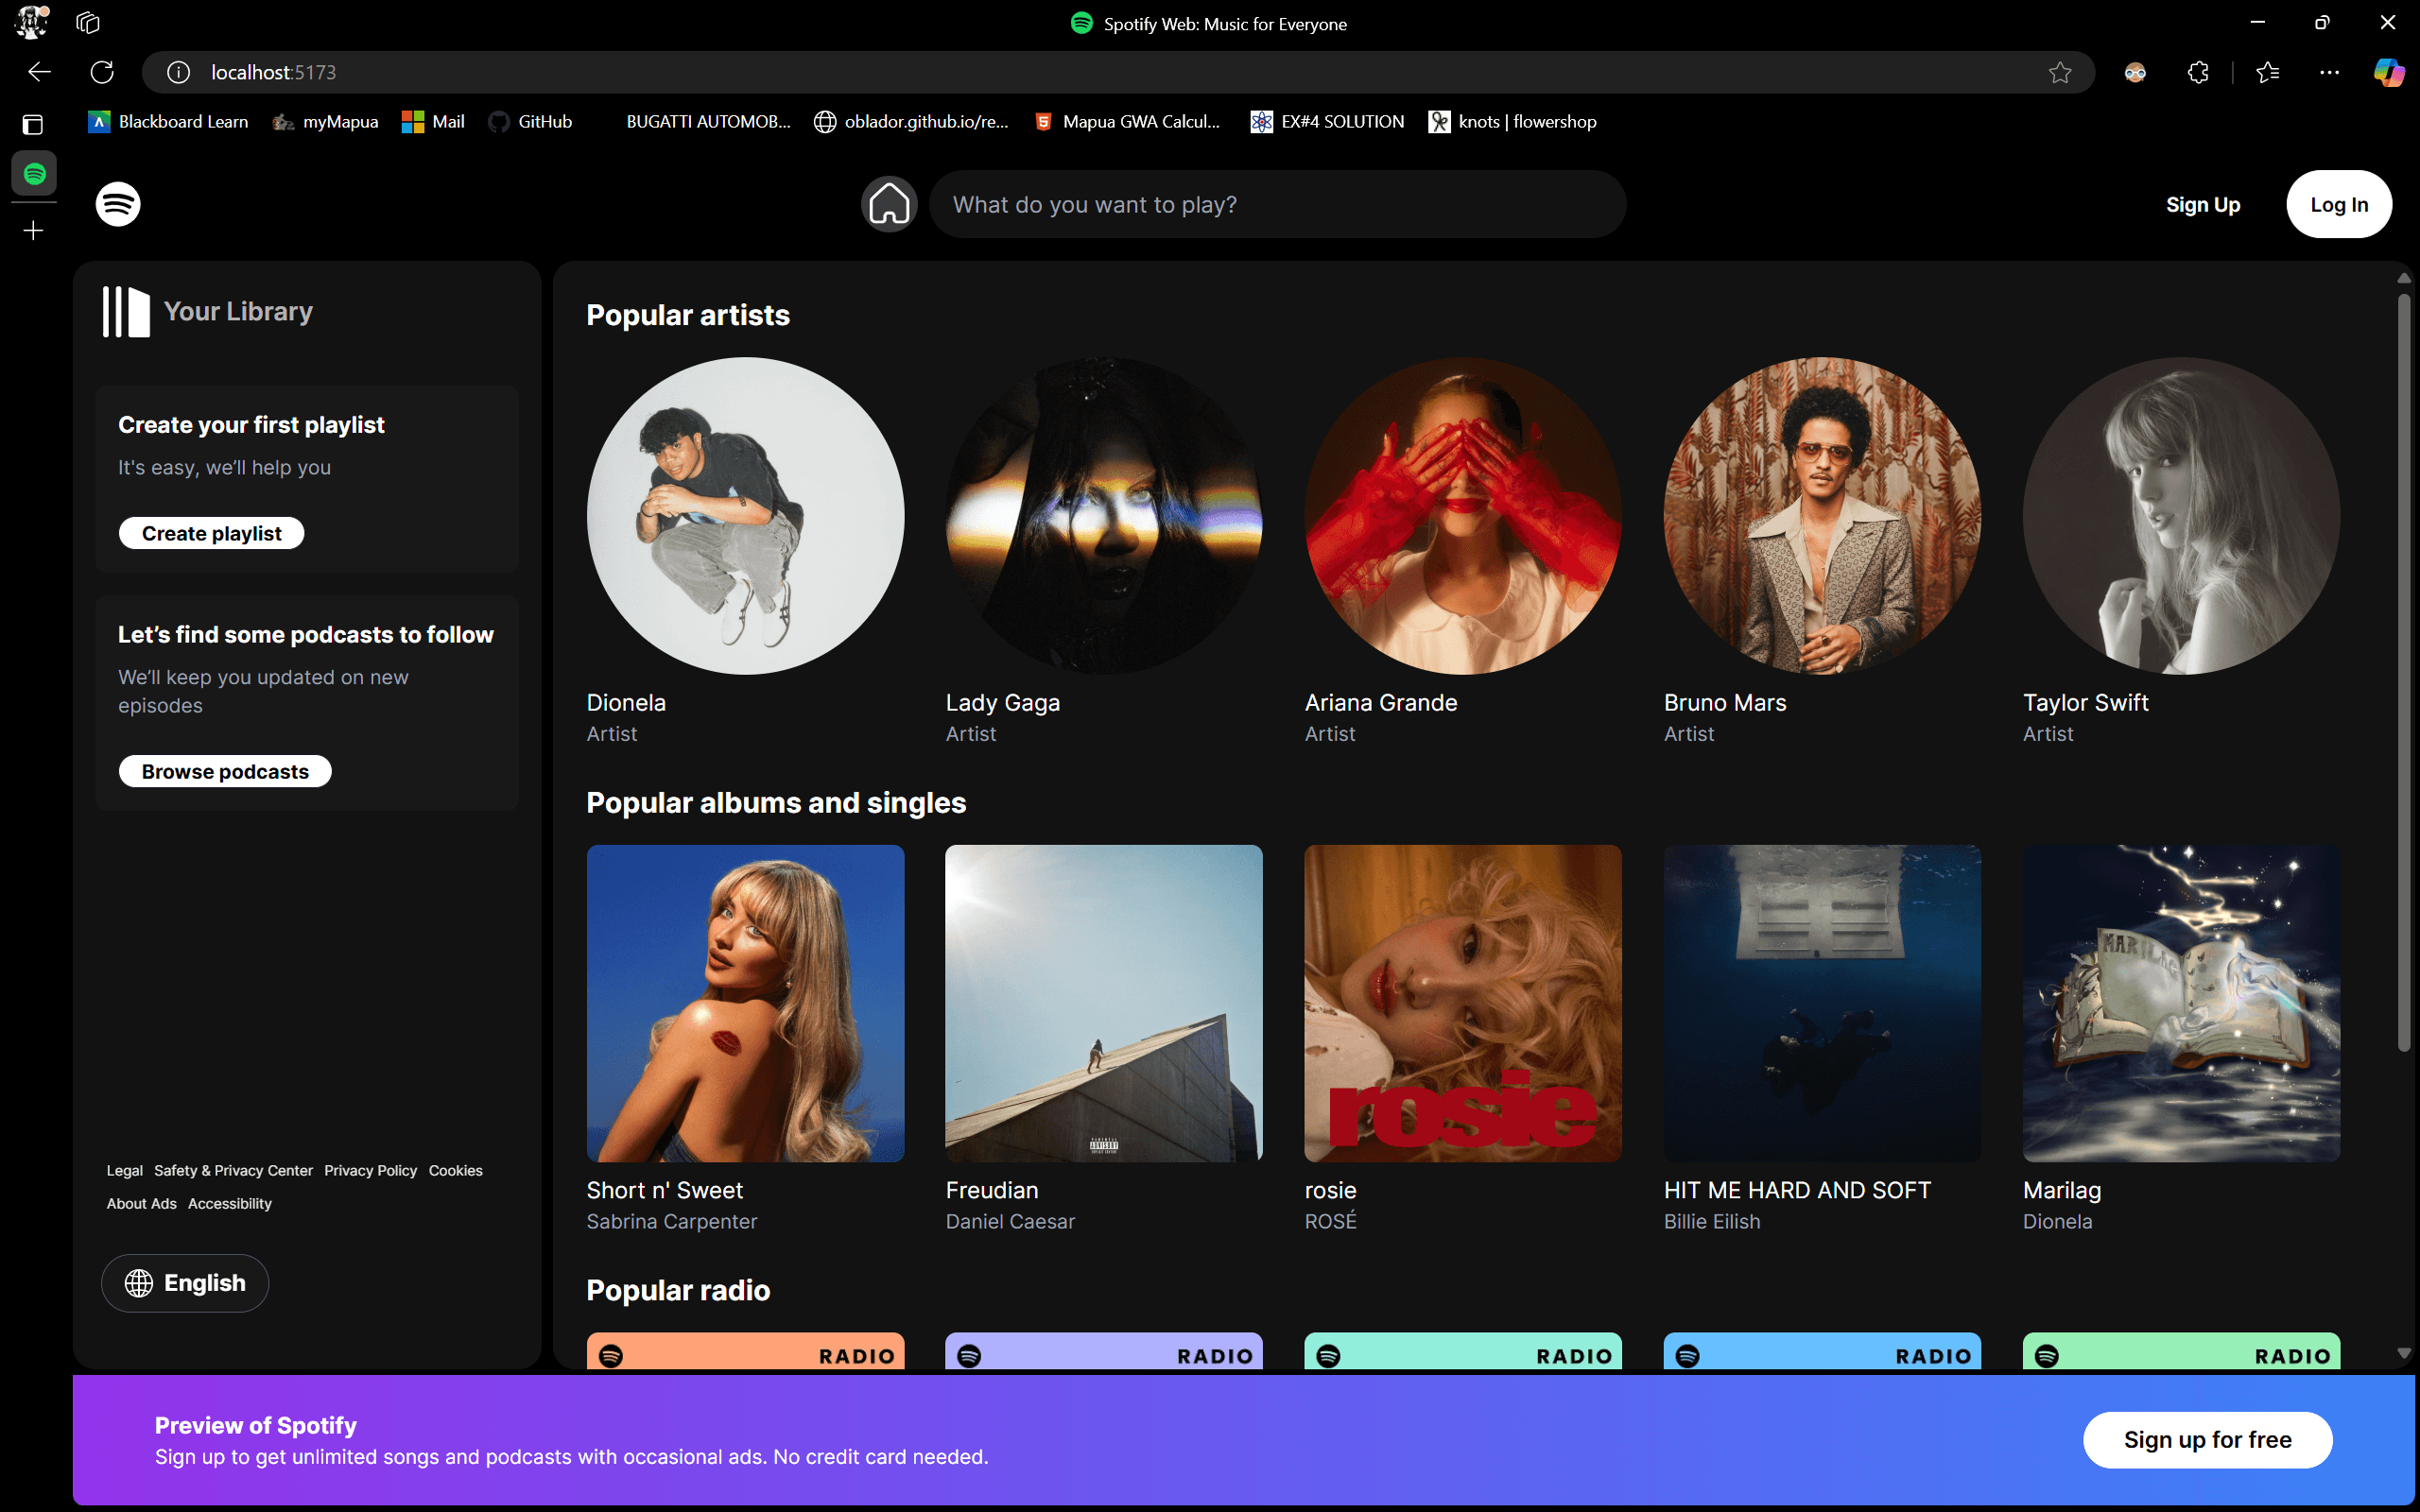The width and height of the screenshot is (2420, 1512).
Task: Select Spotify vertical tab icon
Action: pos(34,174)
